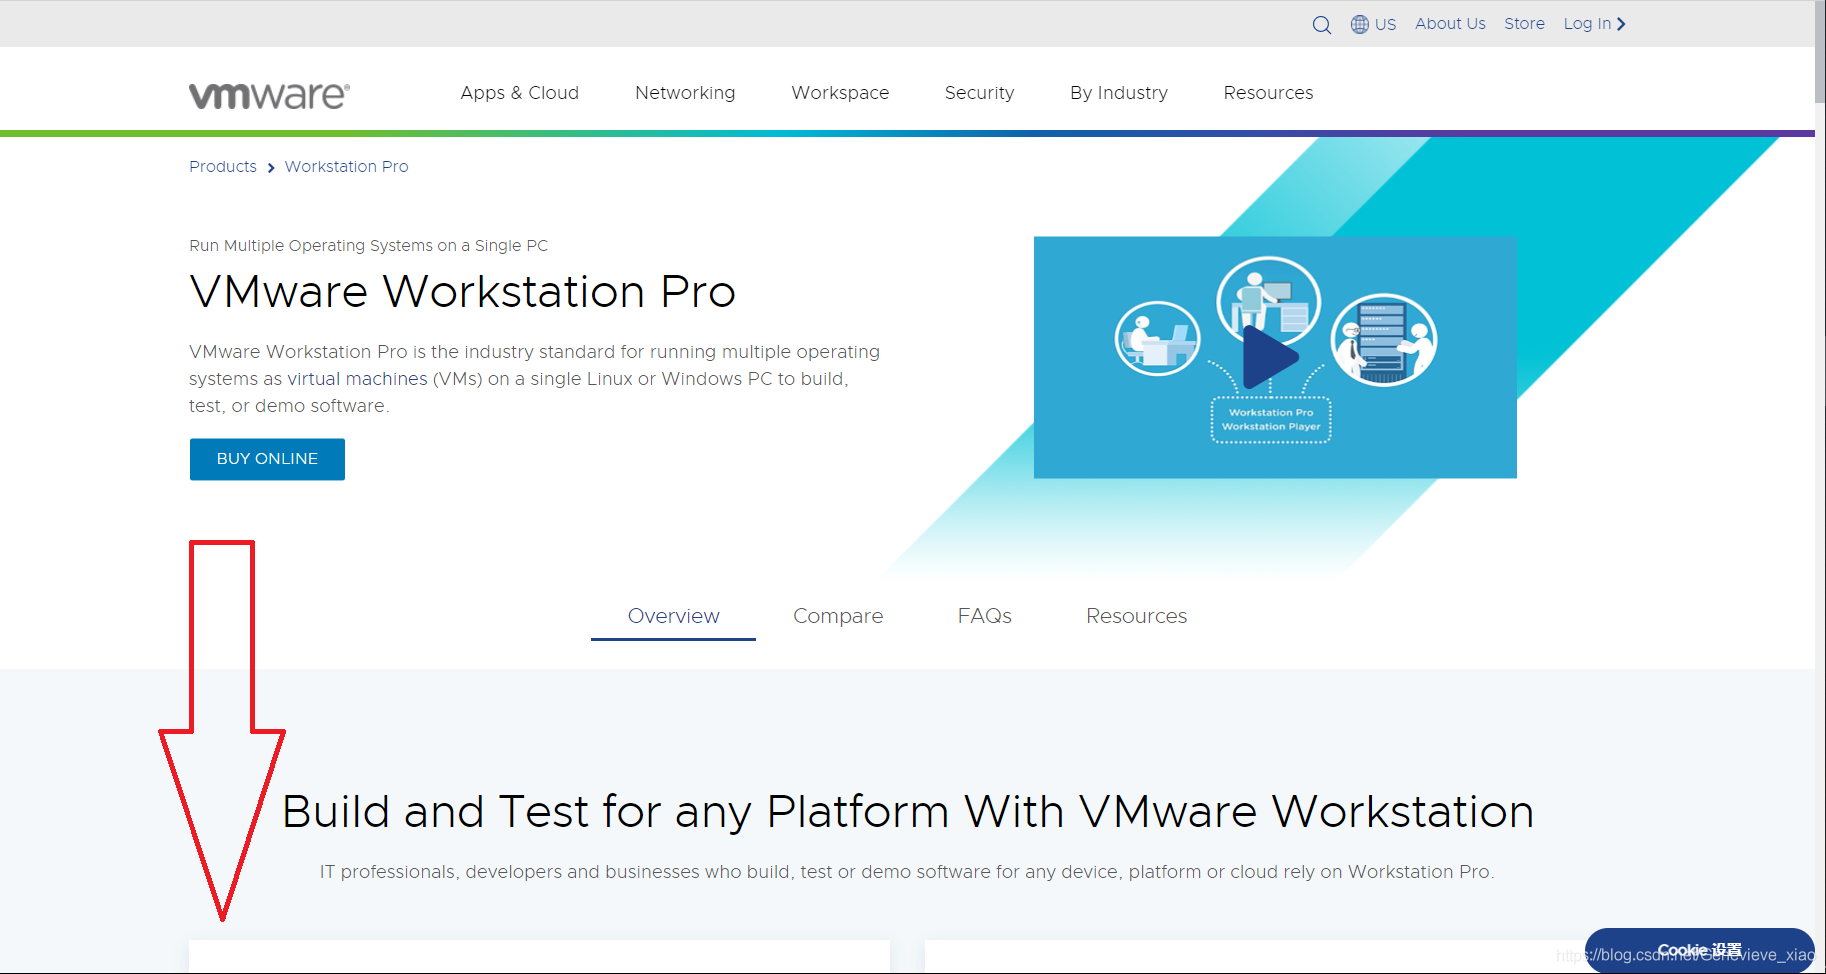1826x974 pixels.
Task: Click the globe region icon
Action: tap(1360, 24)
